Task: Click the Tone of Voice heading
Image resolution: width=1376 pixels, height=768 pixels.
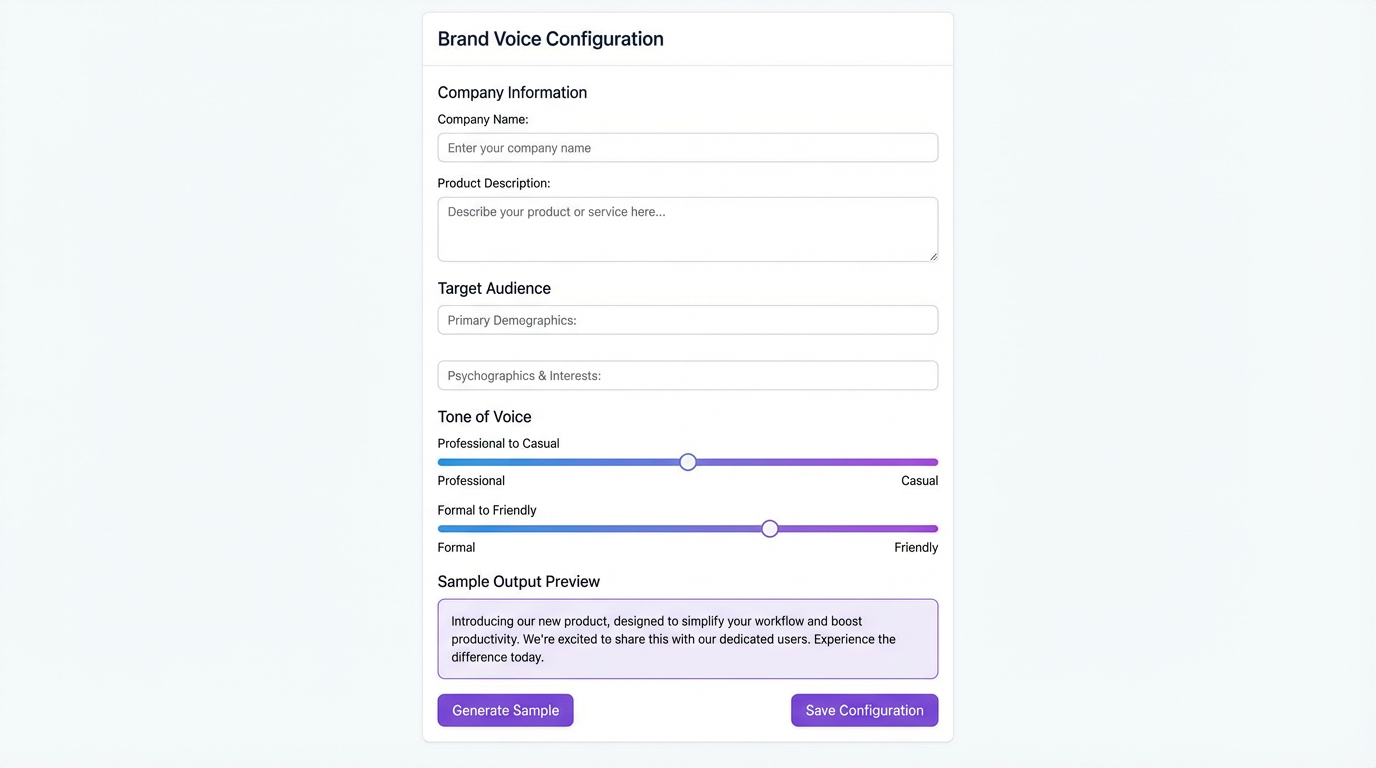Action: pyautogui.click(x=484, y=416)
